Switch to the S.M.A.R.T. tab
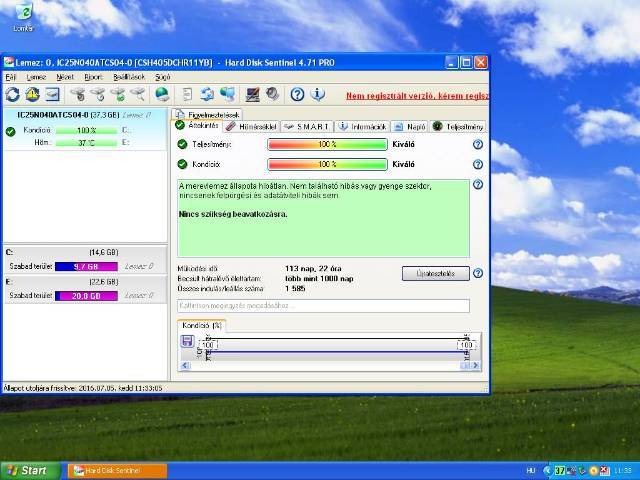Screen dimensions: 640x480 [307, 127]
